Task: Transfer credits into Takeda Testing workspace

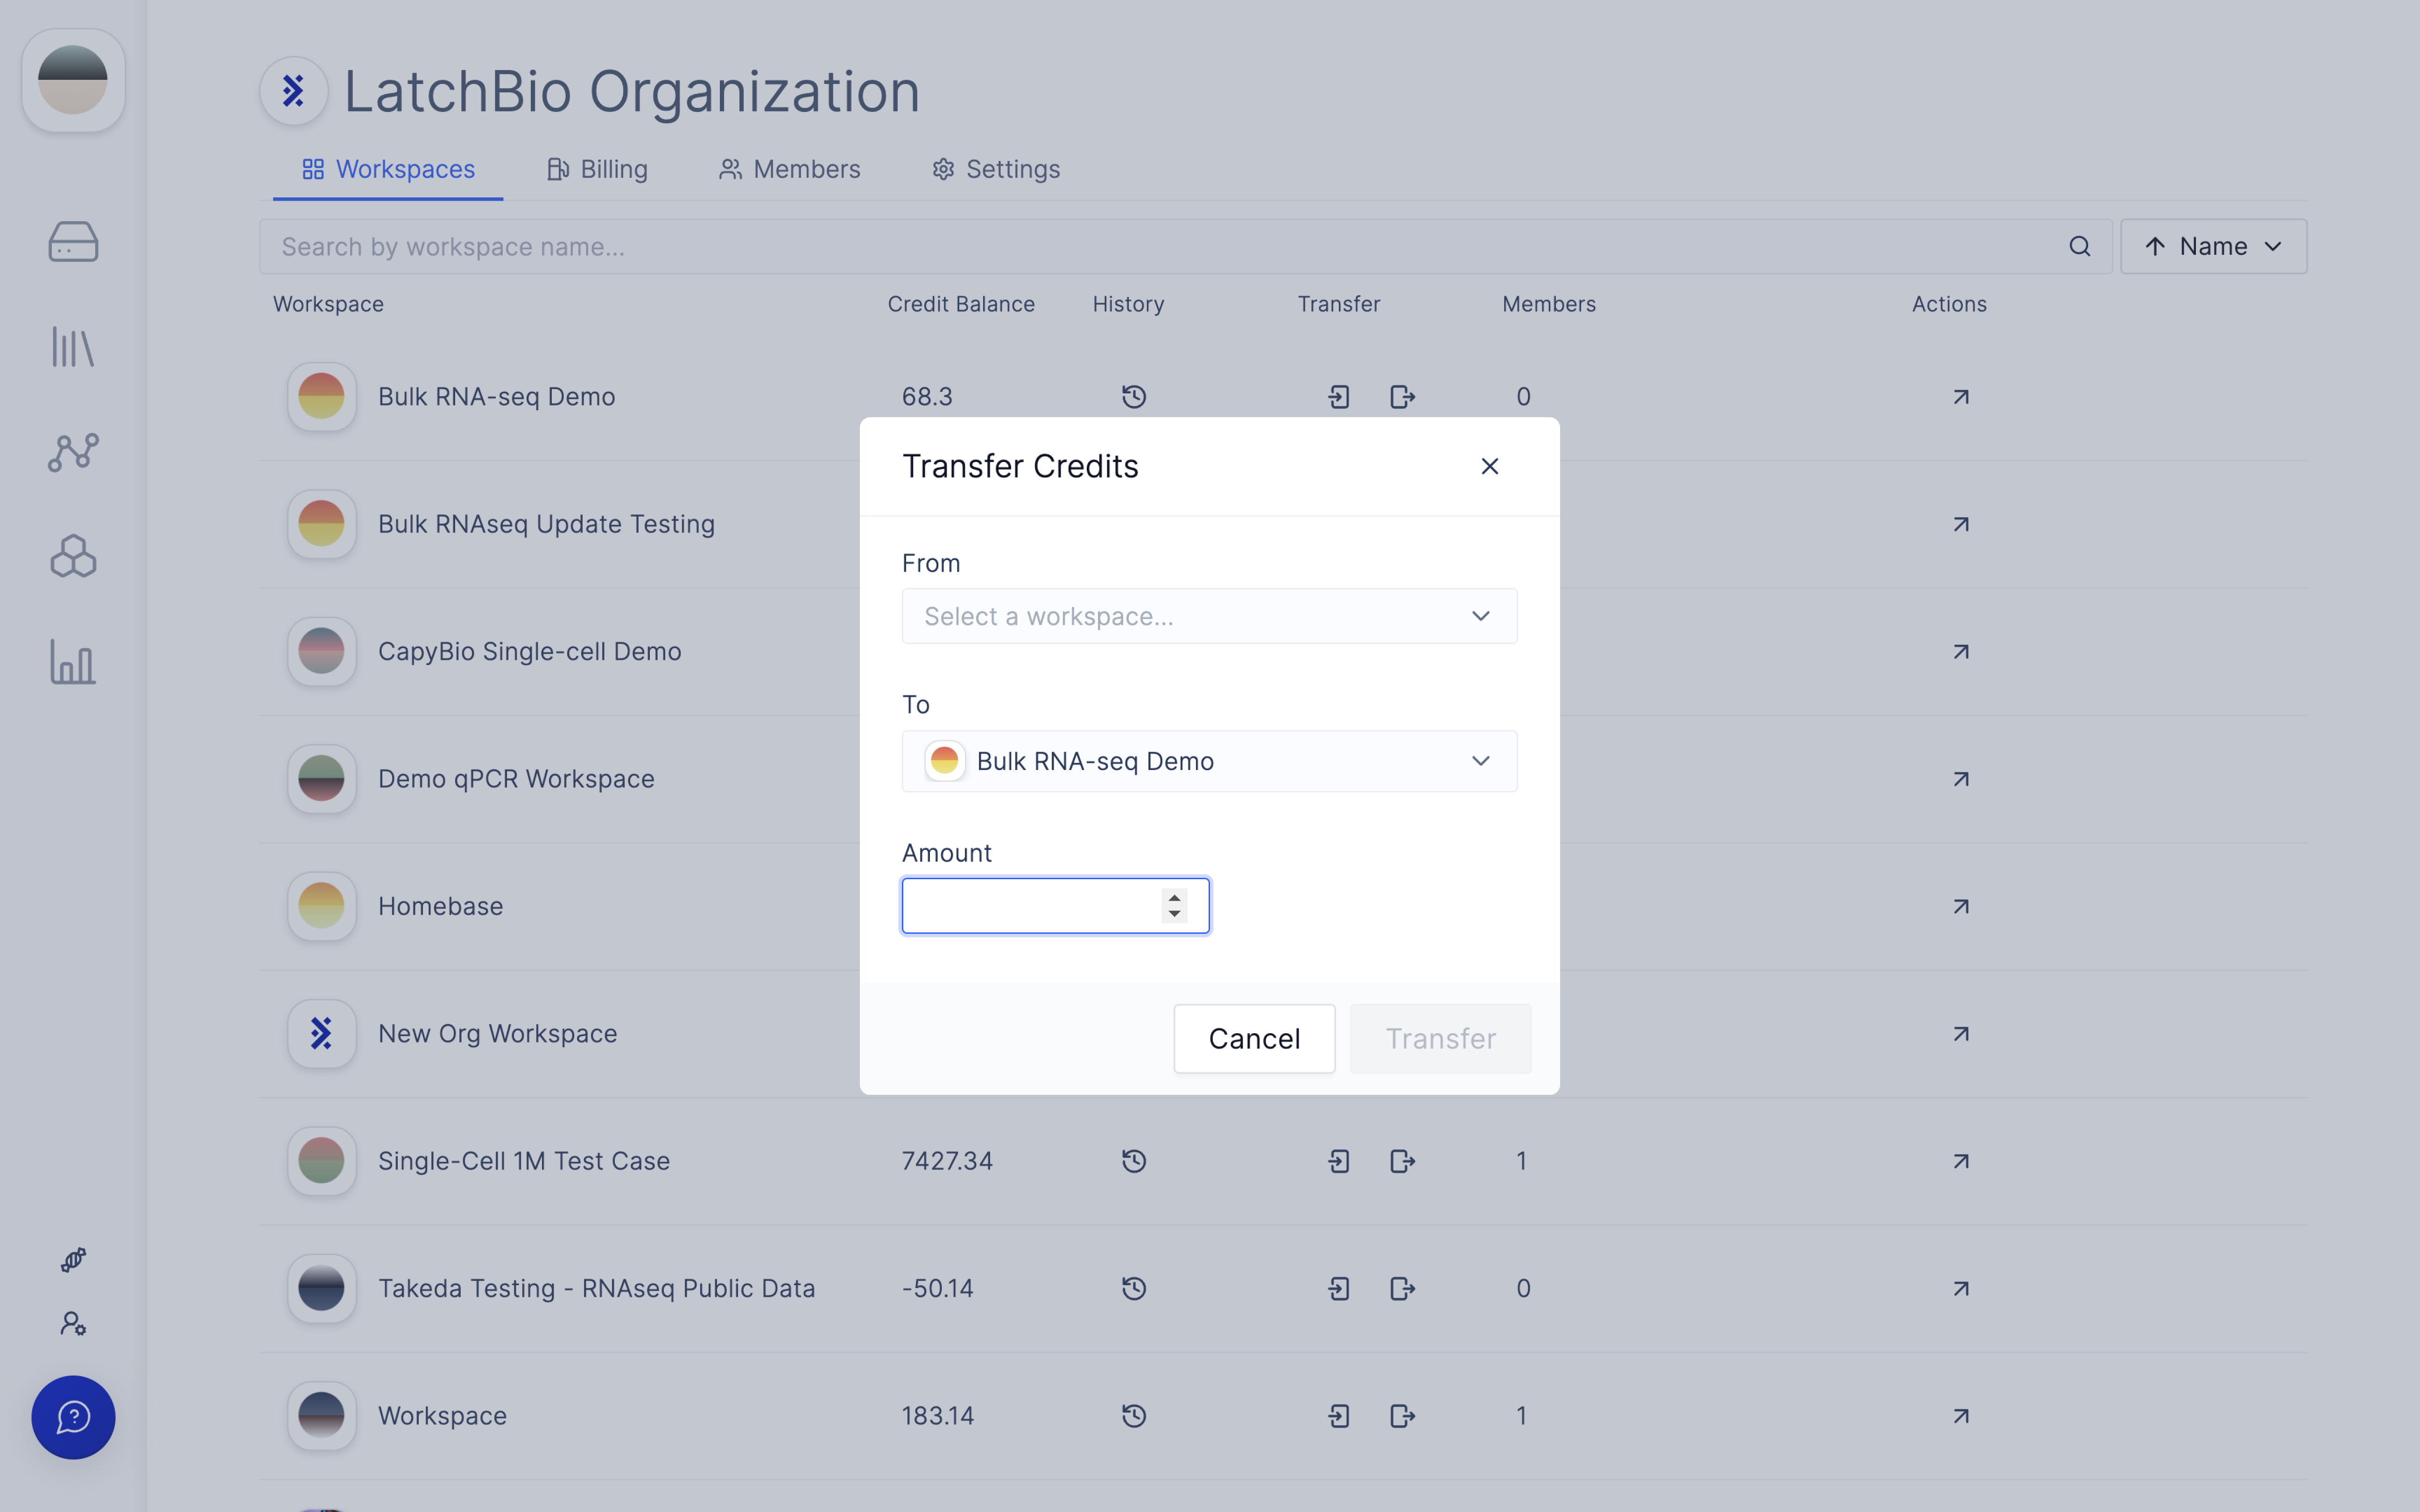Action: (1339, 1288)
